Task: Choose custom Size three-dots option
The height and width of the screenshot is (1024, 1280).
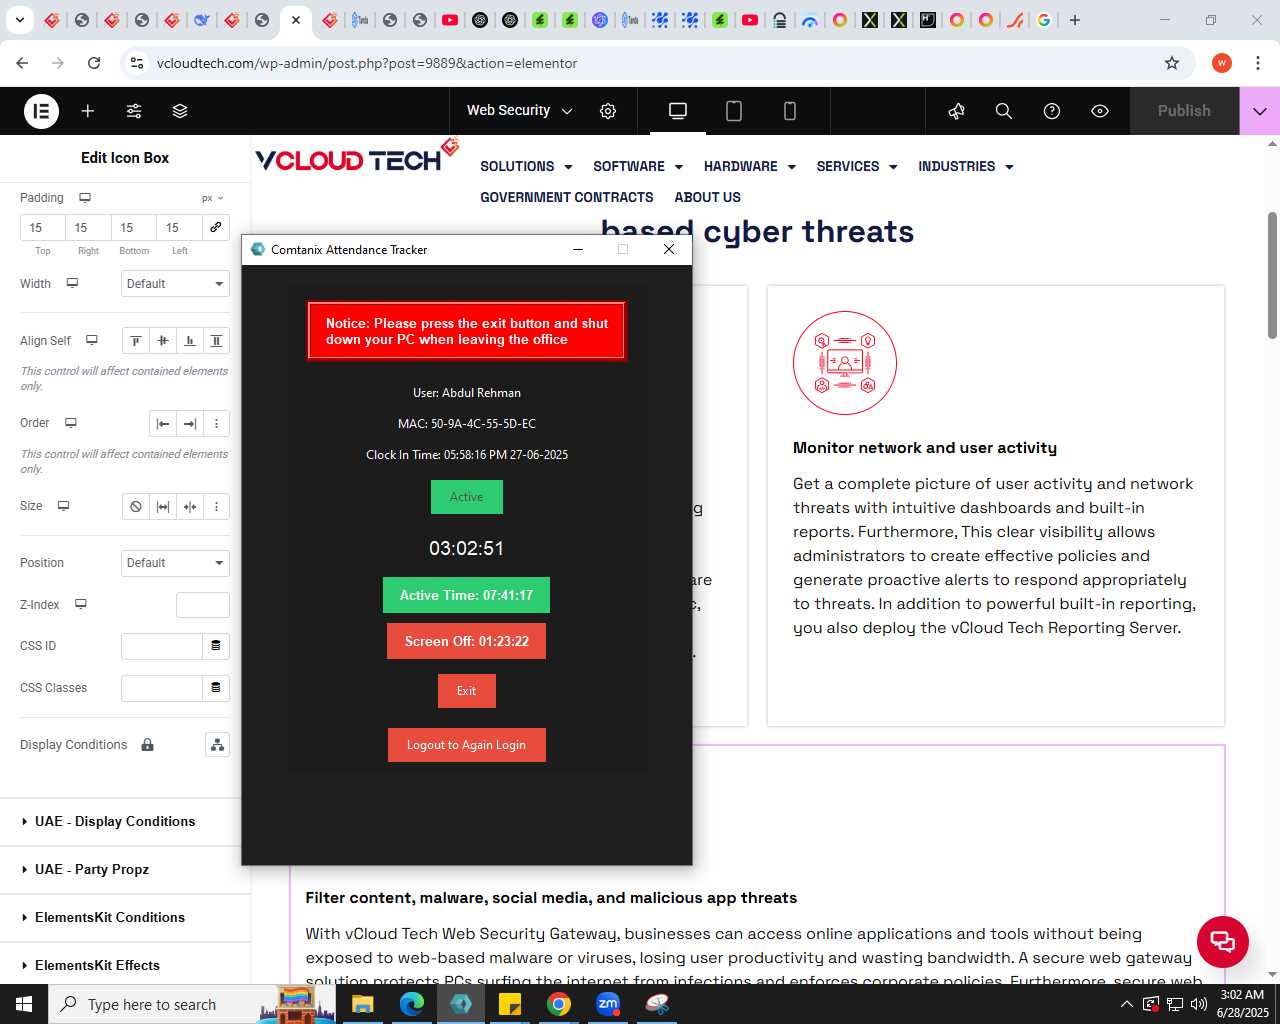Action: [216, 507]
